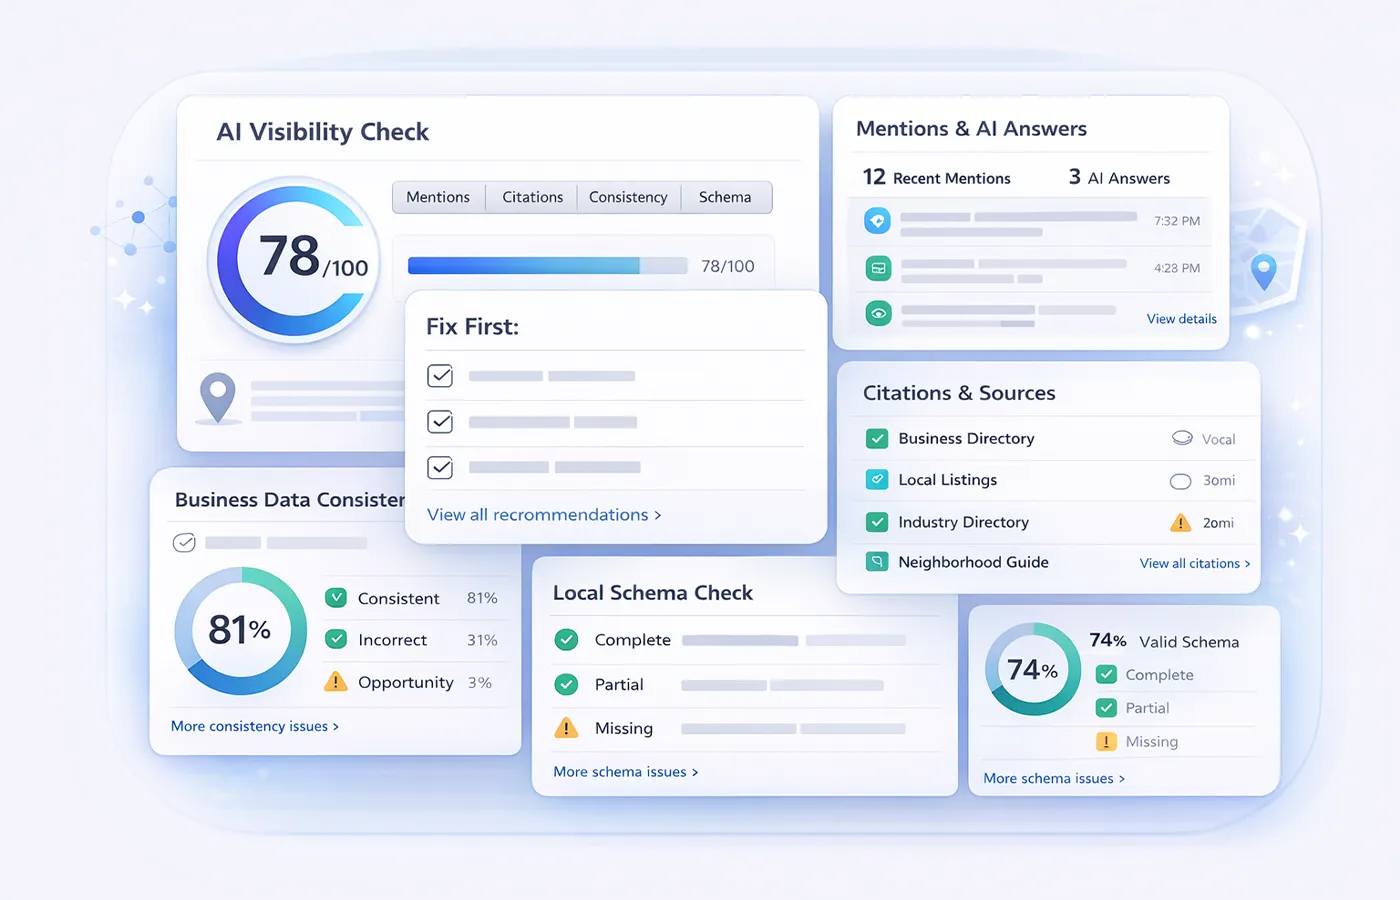This screenshot has height=900, width=1400.
Task: Check the box above Business Data Consistency chart
Action: 183,542
